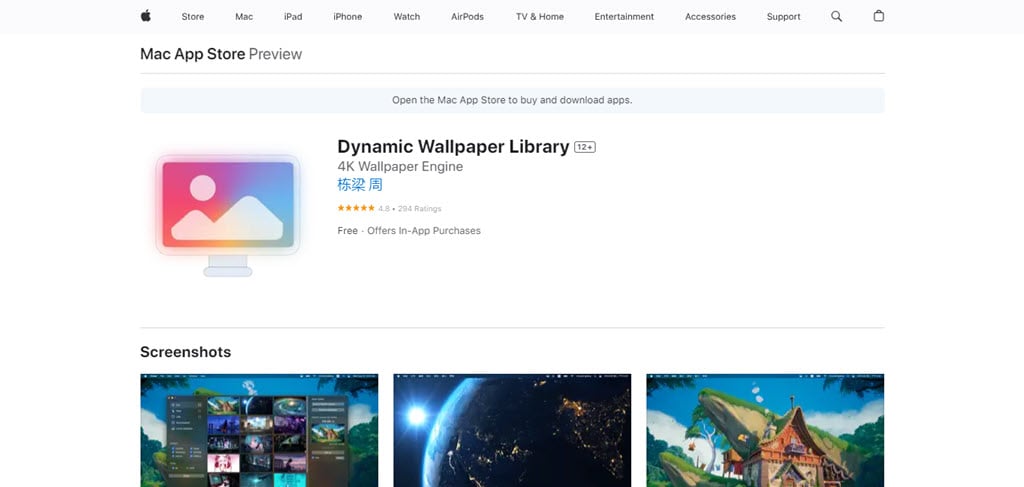The height and width of the screenshot is (487, 1024).
Task: Click the orange star rating
Action: [x=356, y=208]
